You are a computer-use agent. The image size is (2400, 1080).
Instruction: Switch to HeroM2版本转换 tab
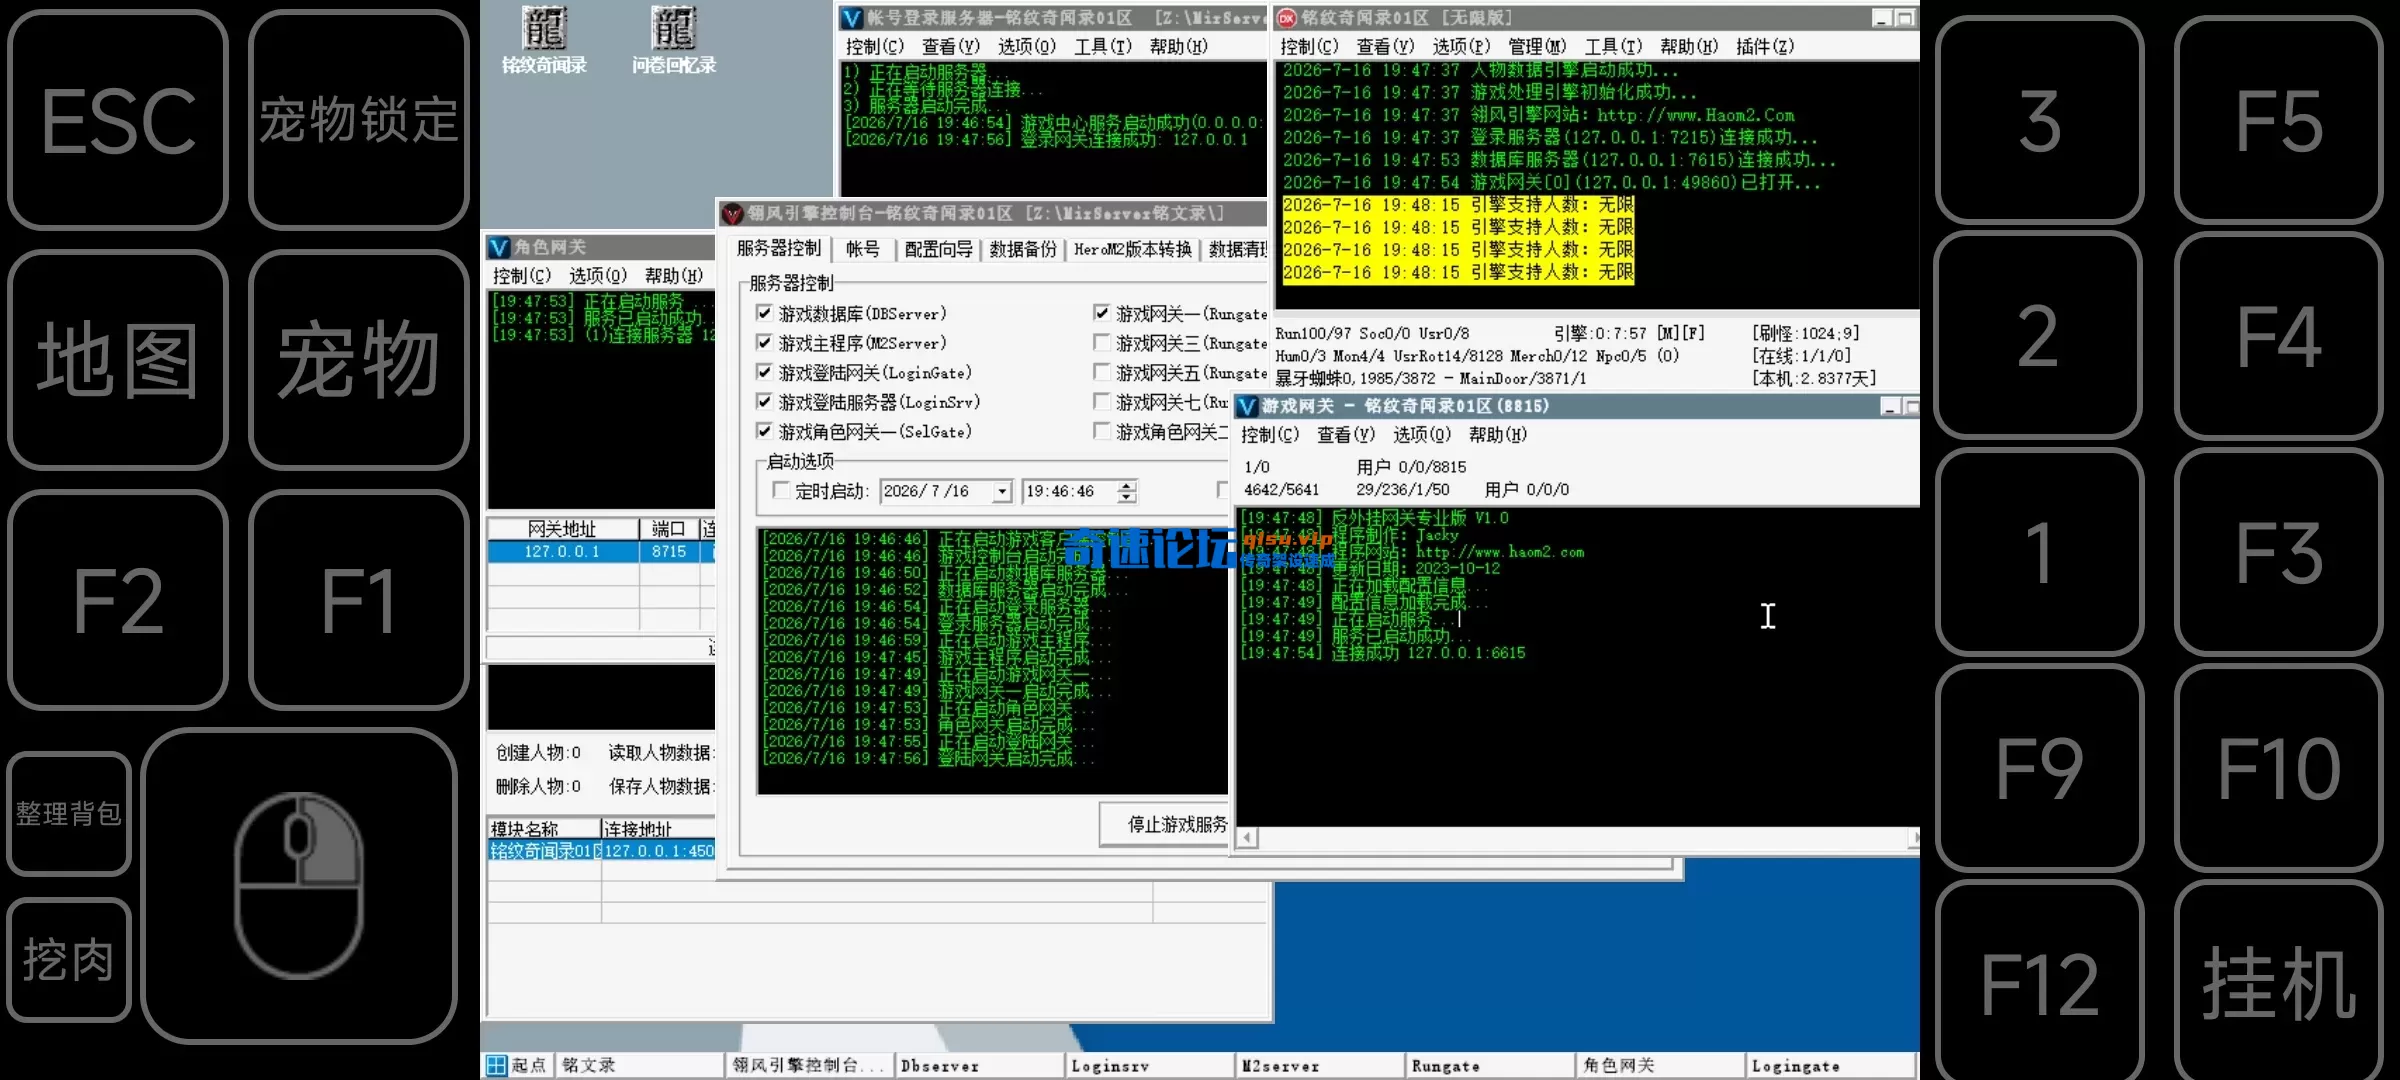(1133, 249)
